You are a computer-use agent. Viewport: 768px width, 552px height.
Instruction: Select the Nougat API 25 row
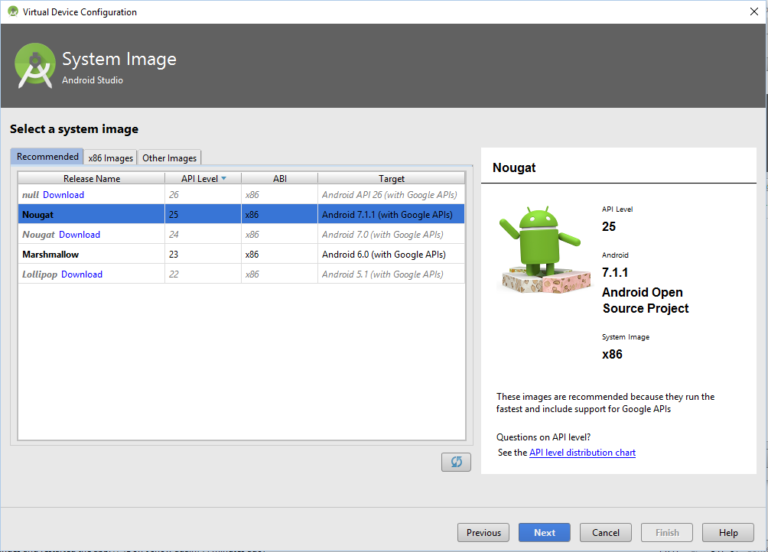coord(240,215)
